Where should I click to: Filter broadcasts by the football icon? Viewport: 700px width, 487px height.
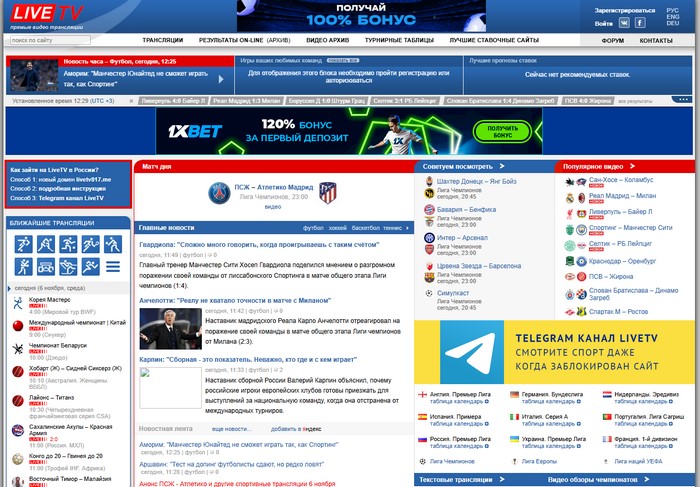24,244
